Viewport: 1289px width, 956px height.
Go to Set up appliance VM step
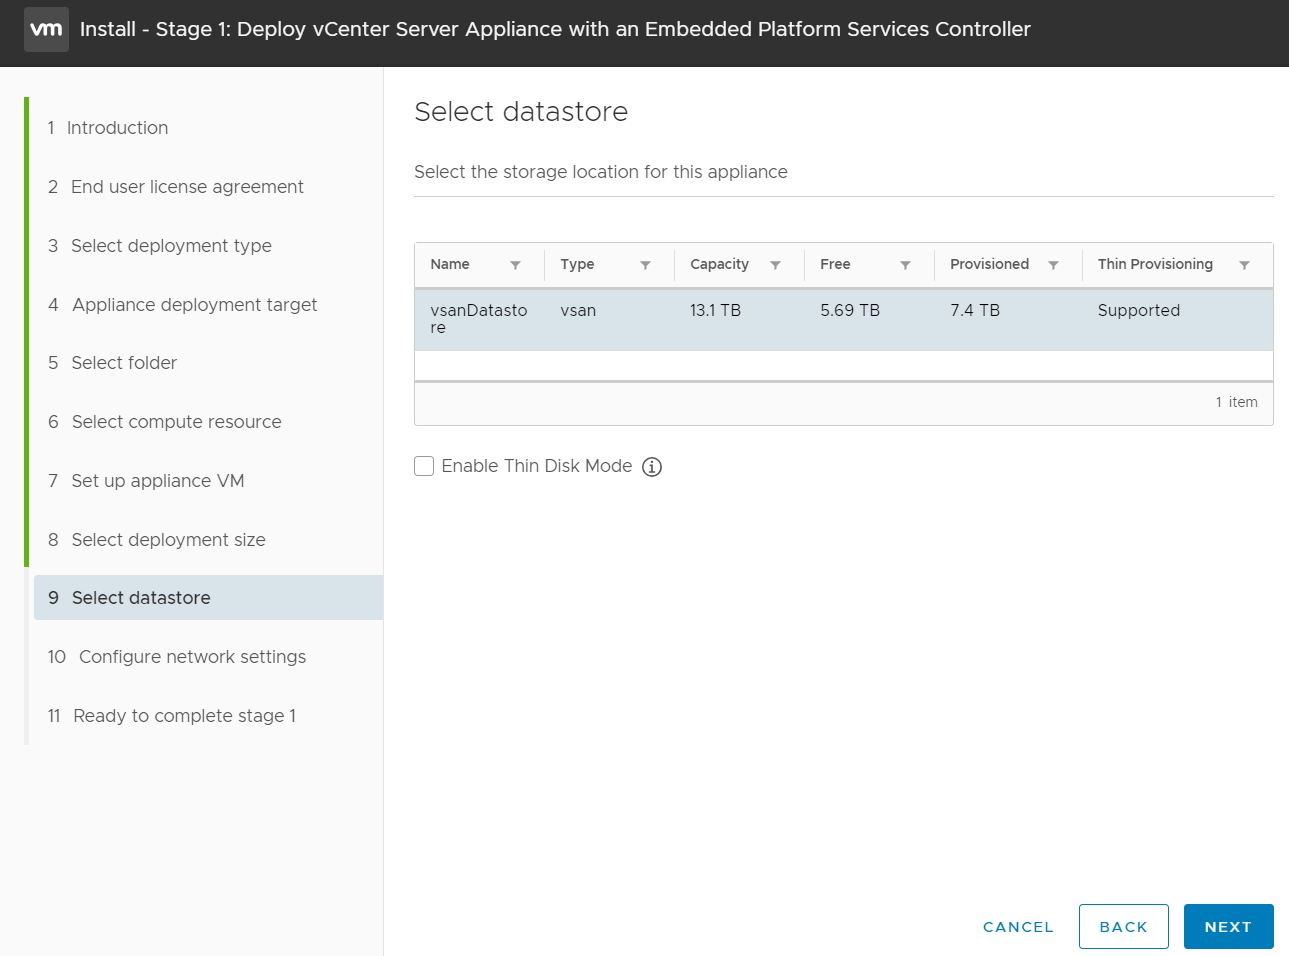146,481
